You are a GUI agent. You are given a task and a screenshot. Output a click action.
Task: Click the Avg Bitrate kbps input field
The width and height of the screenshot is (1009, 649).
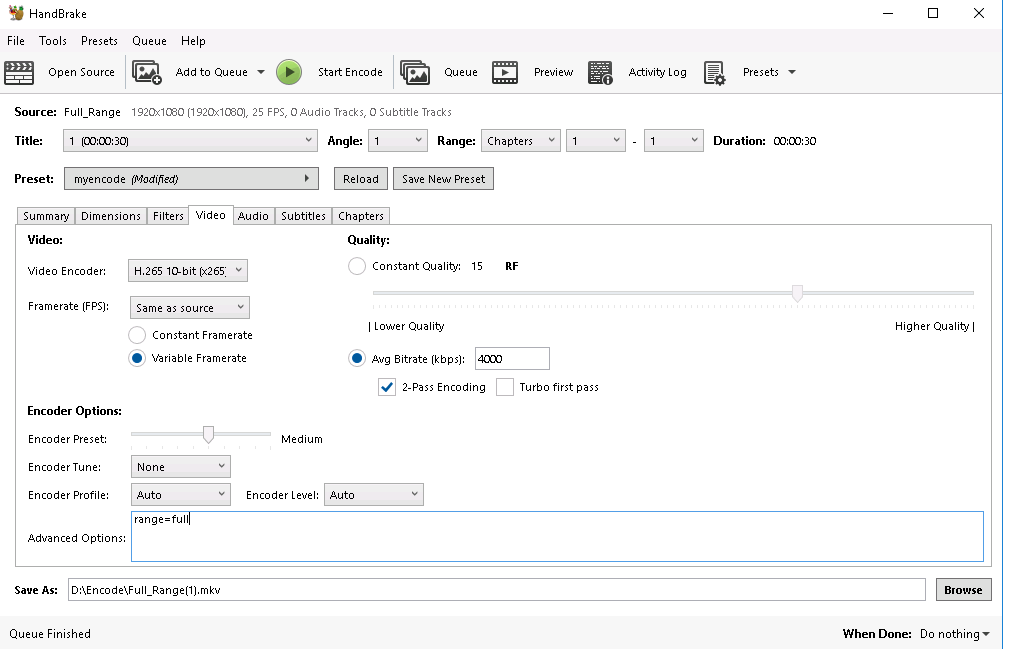pyautogui.click(x=512, y=359)
